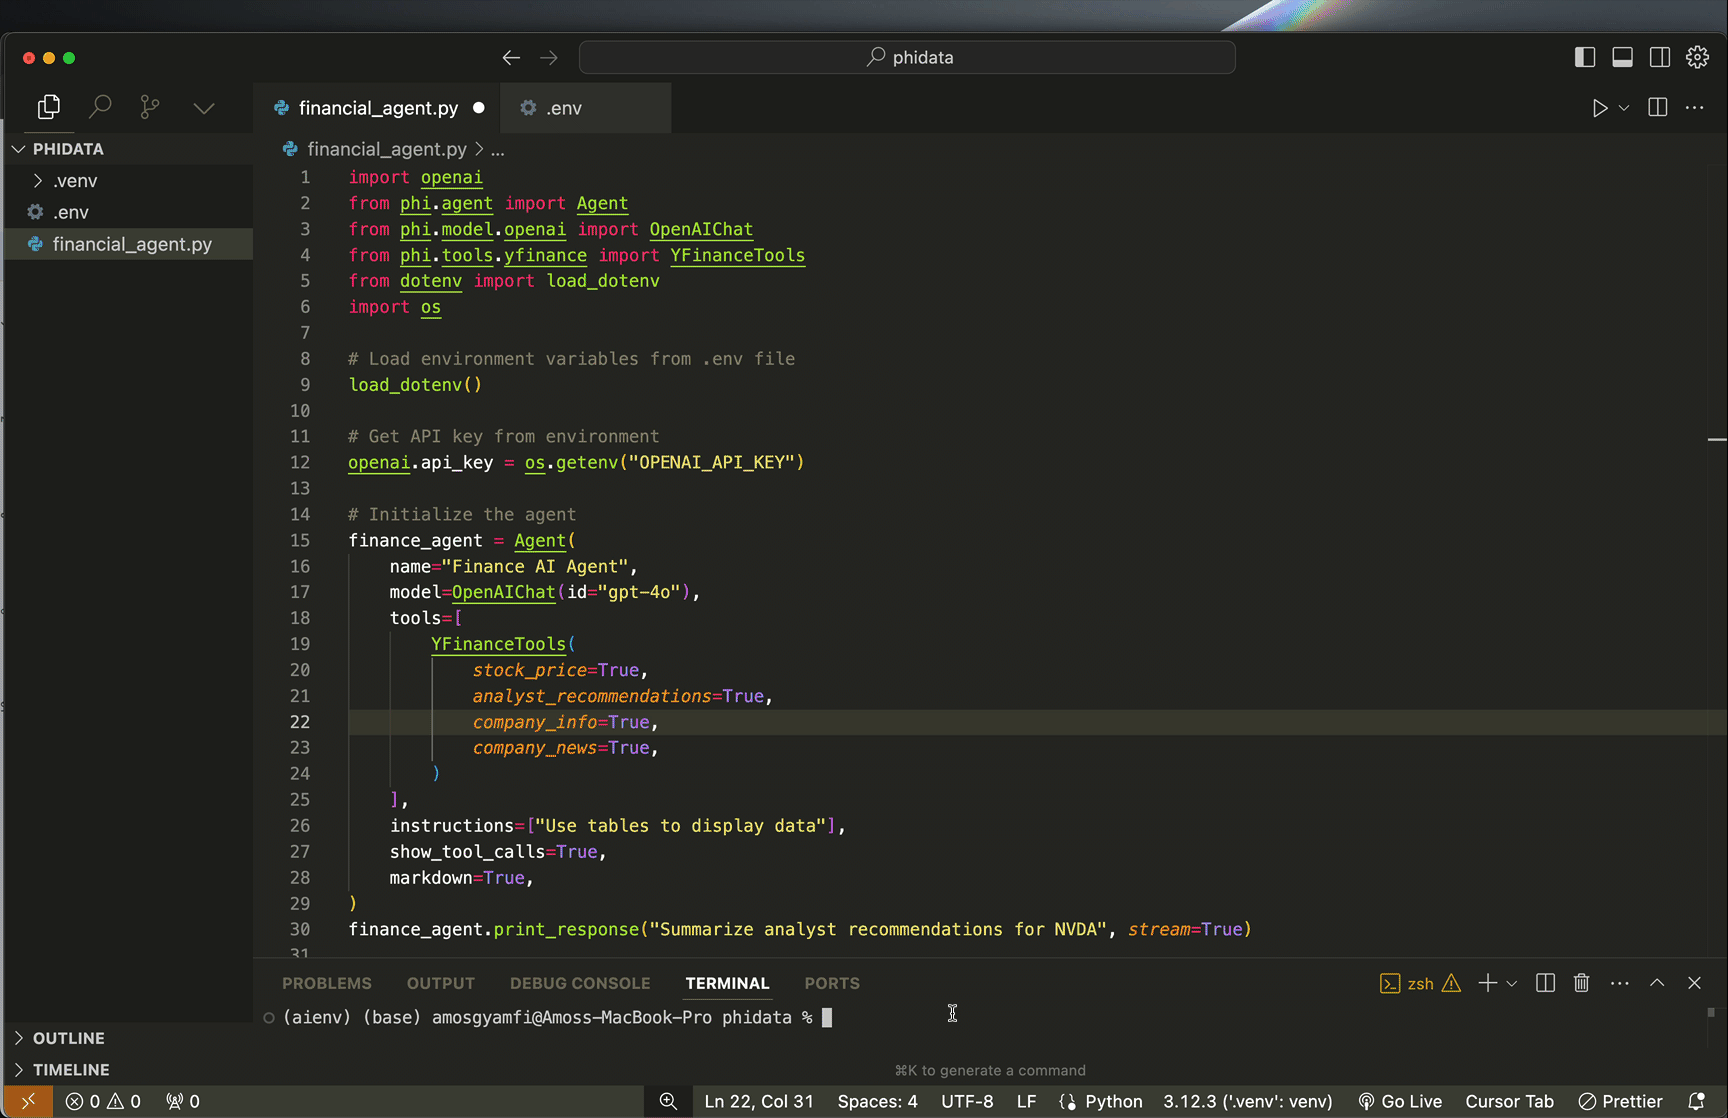
Task: Click the phidata command center search box
Action: click(907, 57)
